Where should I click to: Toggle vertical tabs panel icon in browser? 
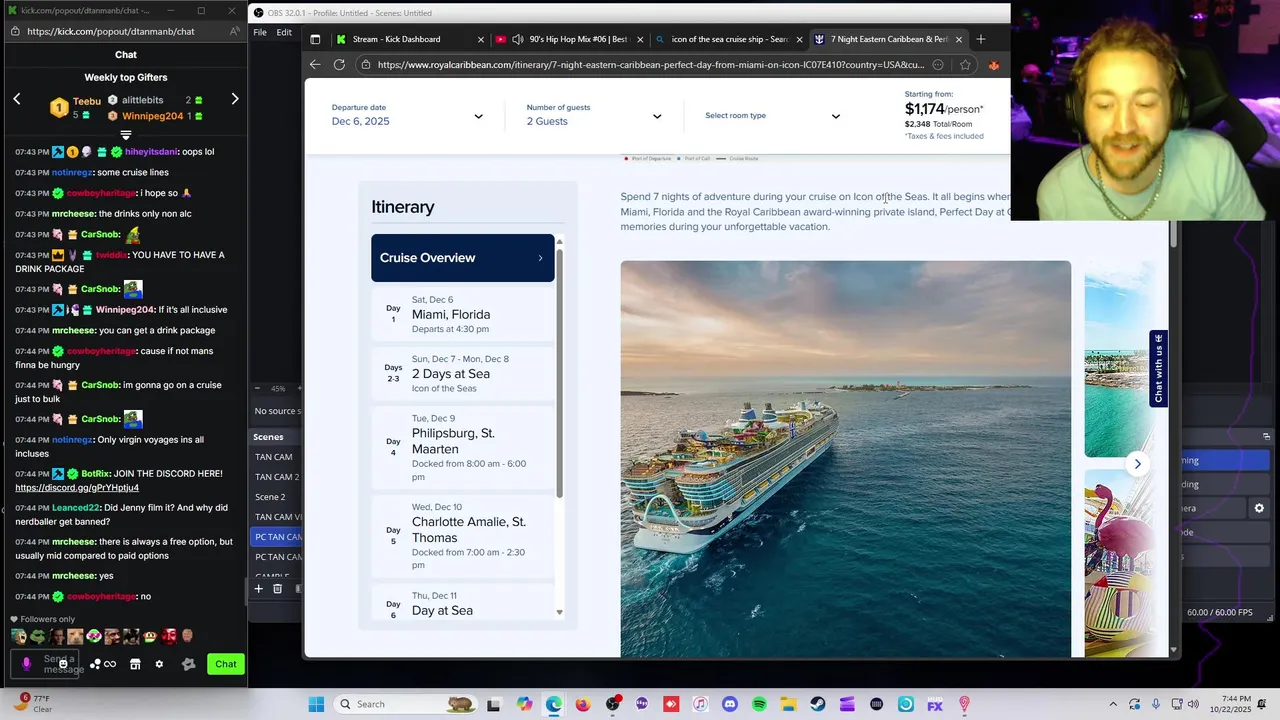point(315,39)
